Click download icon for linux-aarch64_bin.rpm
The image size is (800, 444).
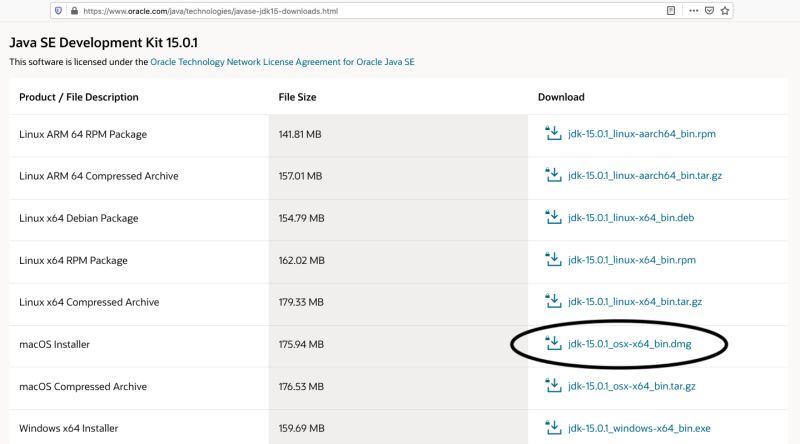(553, 133)
